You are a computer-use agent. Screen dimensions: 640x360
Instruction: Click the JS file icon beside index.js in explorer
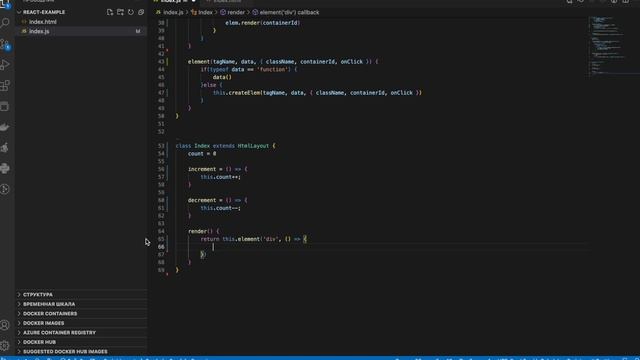pyautogui.click(x=24, y=31)
